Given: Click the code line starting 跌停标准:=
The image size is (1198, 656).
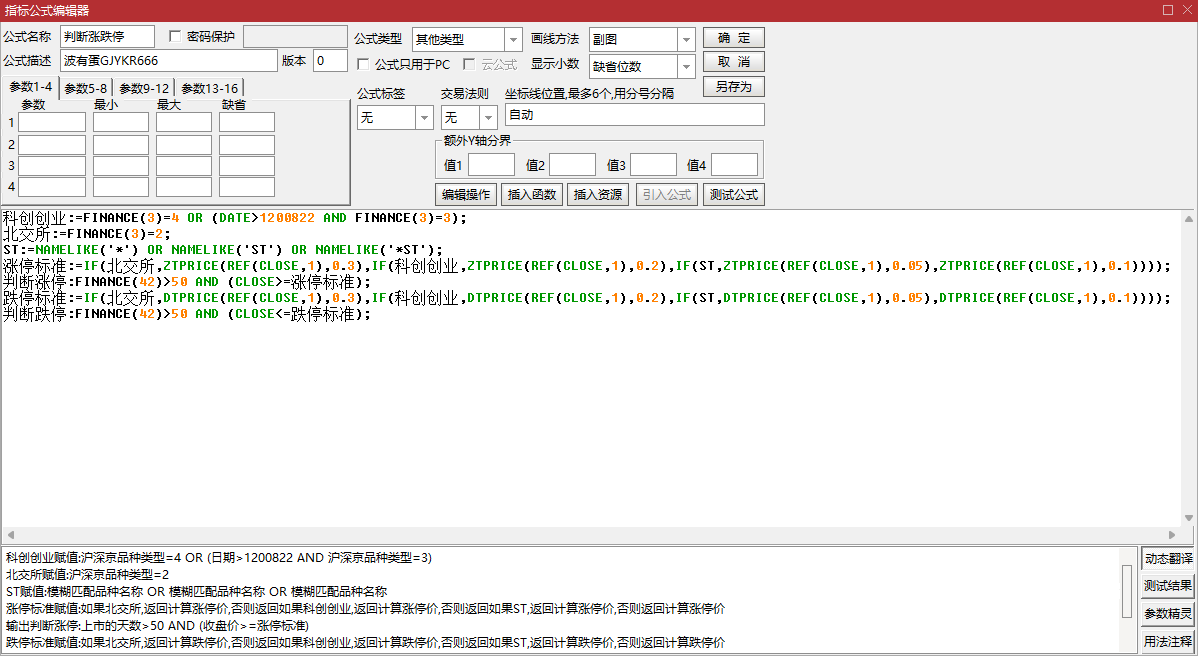Looking at the screenshot, I should click(587, 298).
